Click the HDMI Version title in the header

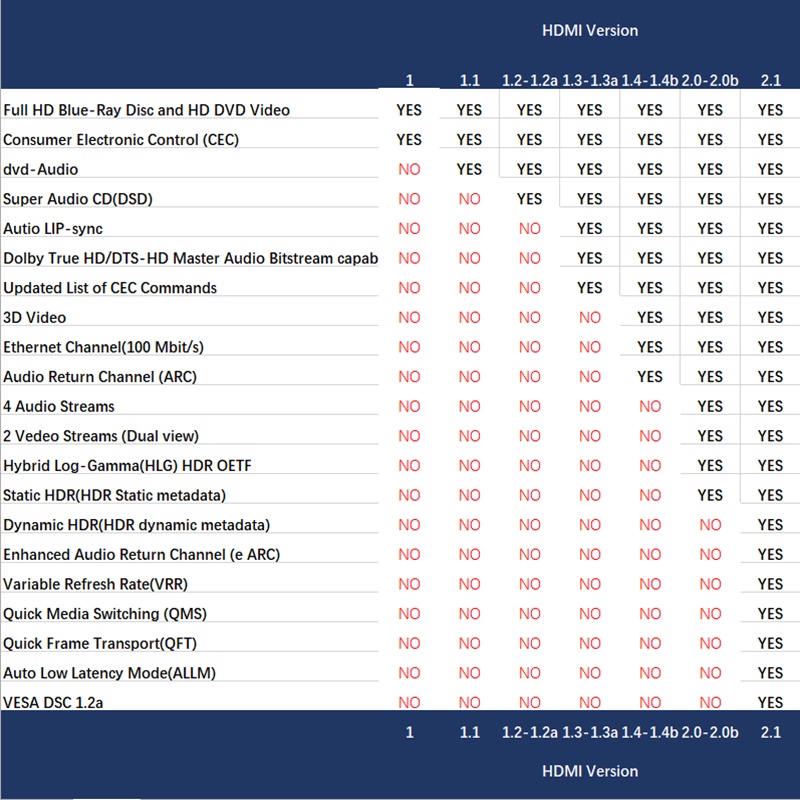pos(589,30)
